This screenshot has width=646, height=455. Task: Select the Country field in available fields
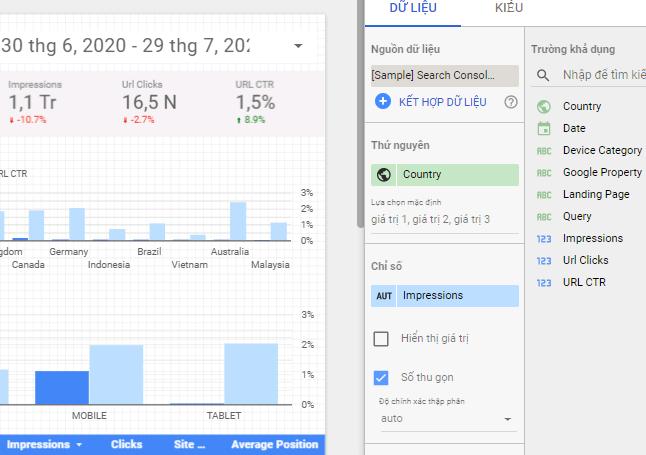582,106
